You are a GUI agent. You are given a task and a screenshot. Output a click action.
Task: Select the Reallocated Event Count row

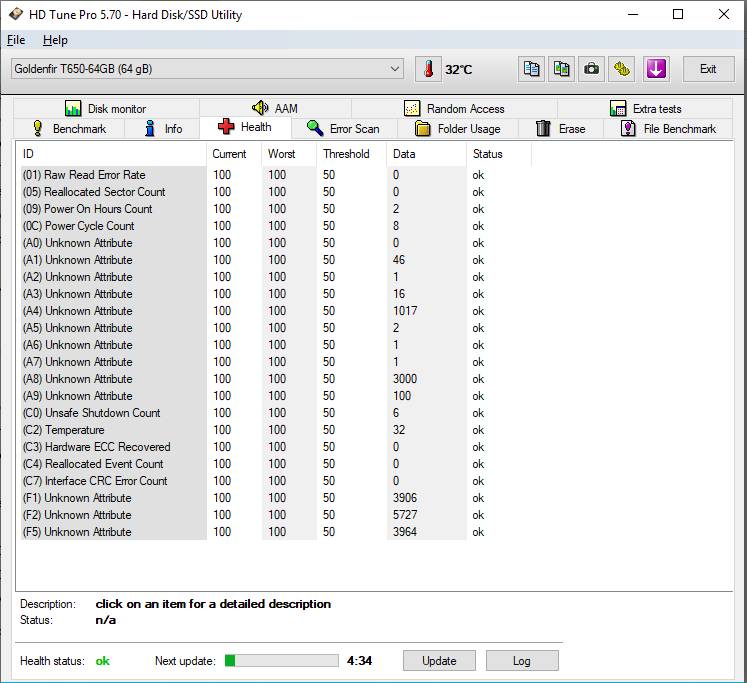tap(276, 464)
